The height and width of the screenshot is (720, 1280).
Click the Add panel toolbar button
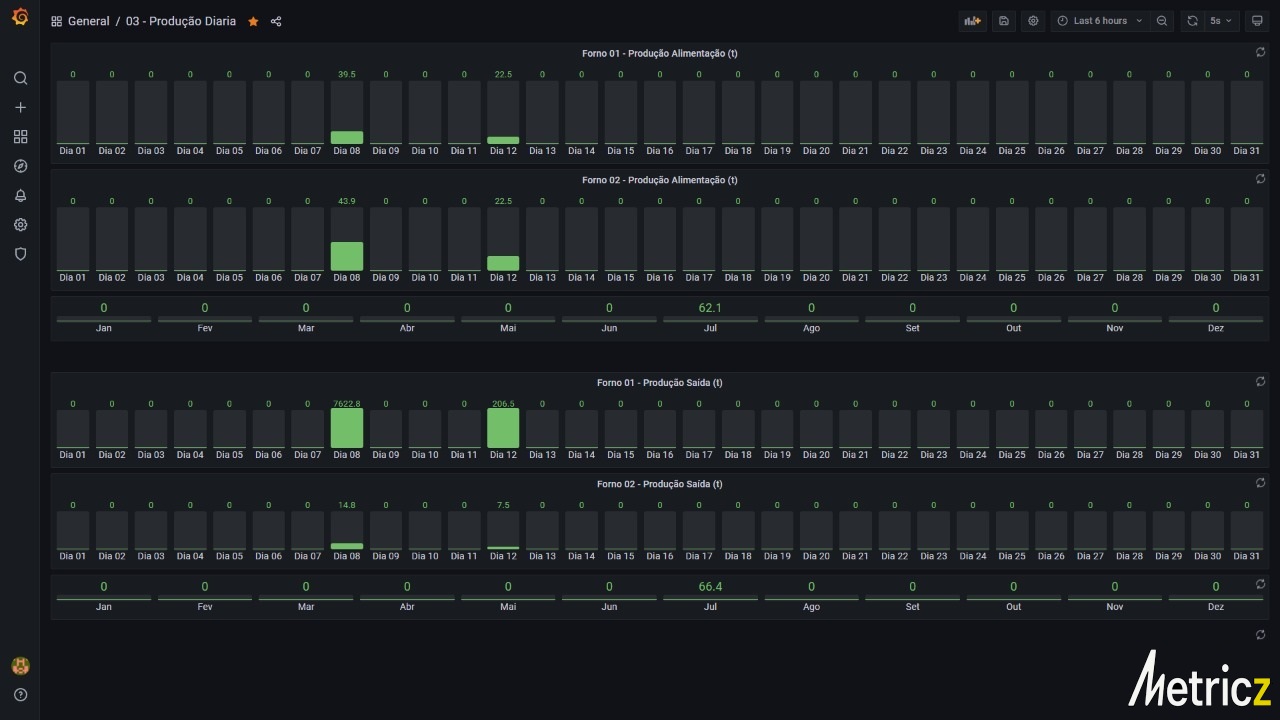(x=971, y=21)
